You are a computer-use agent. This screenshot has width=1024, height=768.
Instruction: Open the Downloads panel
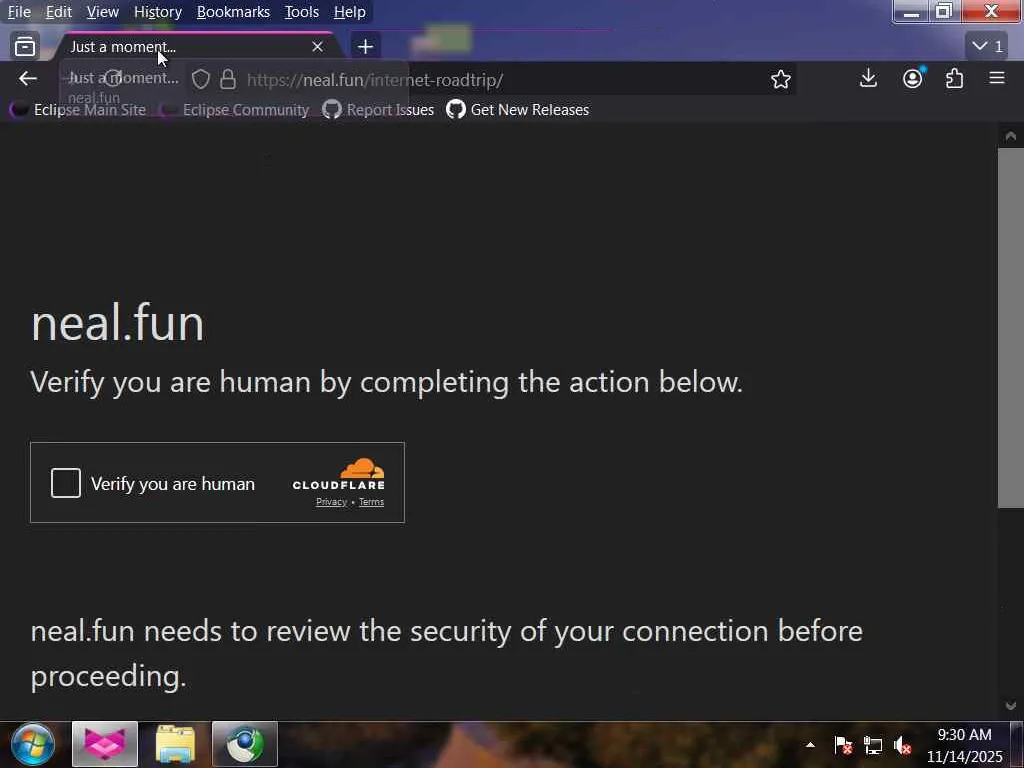[868, 79]
